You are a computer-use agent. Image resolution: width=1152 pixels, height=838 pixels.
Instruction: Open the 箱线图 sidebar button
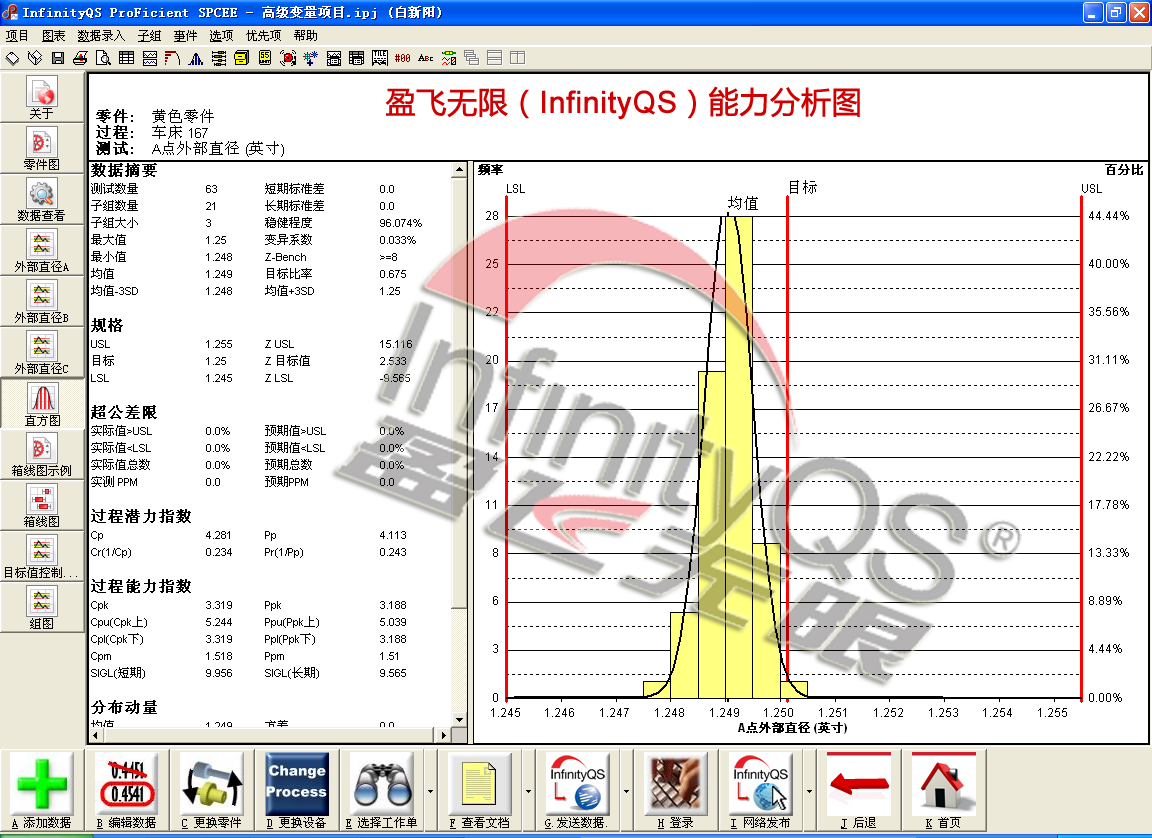42,505
